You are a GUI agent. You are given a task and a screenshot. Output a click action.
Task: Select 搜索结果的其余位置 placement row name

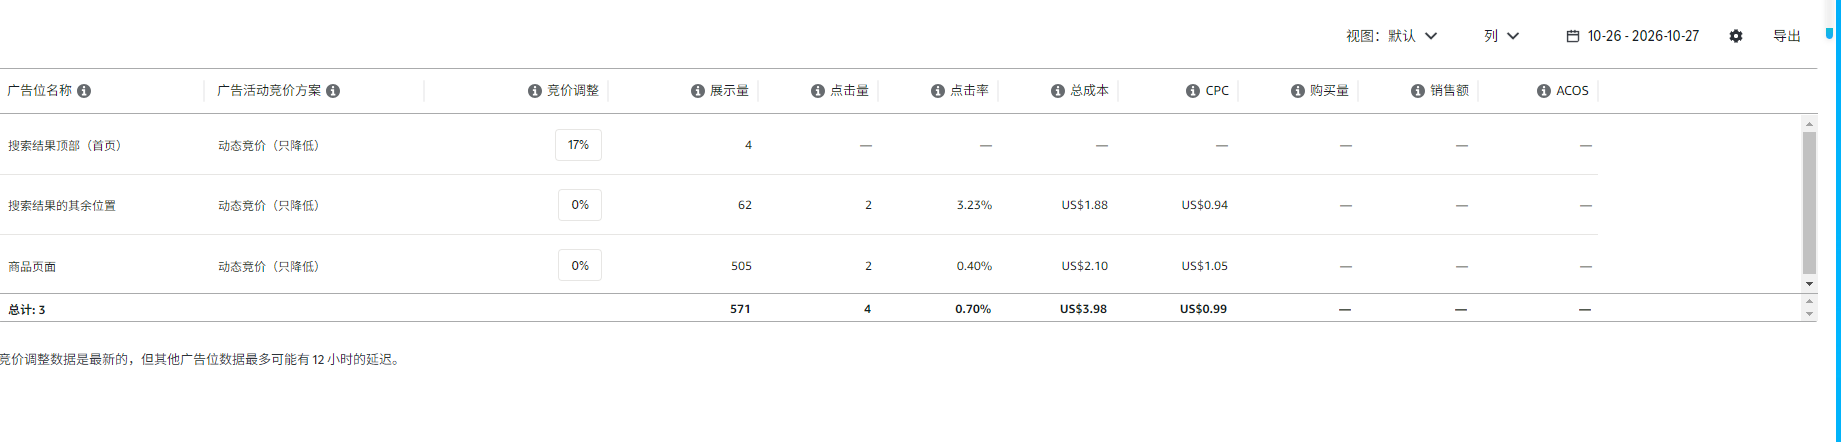(x=62, y=205)
